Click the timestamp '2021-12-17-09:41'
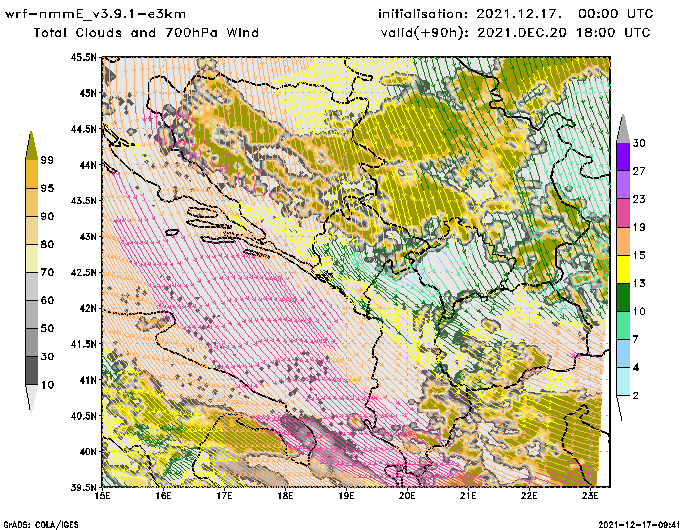Image resolution: width=700 pixels, height=530 pixels. tap(639, 525)
